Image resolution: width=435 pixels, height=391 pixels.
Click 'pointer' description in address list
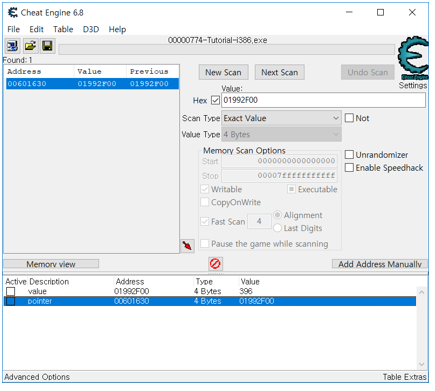coord(40,301)
